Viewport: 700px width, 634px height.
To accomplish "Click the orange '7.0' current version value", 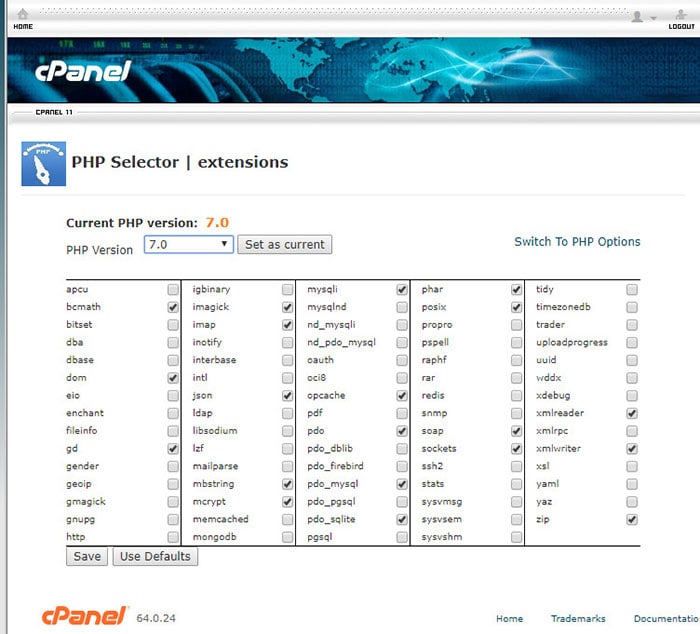I will [217, 222].
